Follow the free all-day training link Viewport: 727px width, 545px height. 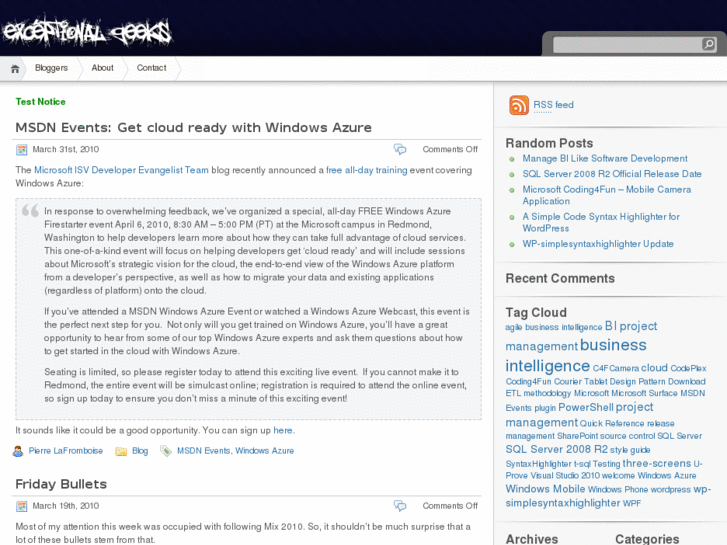(x=366, y=170)
